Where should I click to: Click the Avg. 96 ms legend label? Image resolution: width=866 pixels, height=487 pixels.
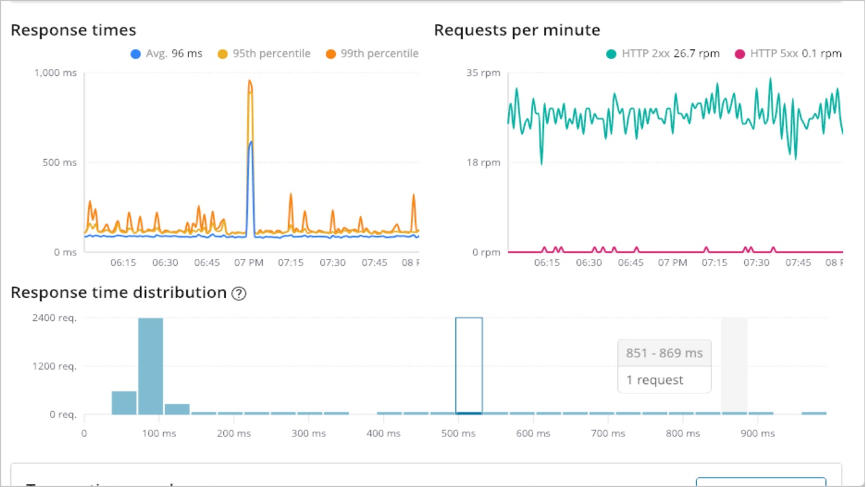174,54
